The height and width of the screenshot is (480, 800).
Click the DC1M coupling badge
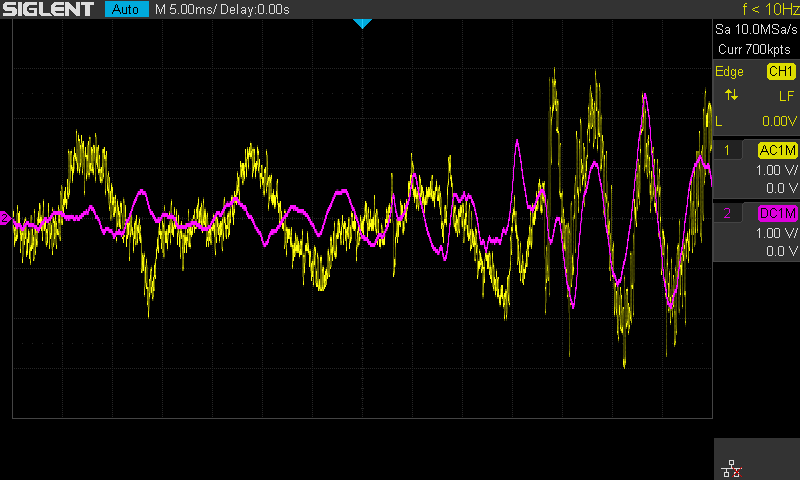777,213
